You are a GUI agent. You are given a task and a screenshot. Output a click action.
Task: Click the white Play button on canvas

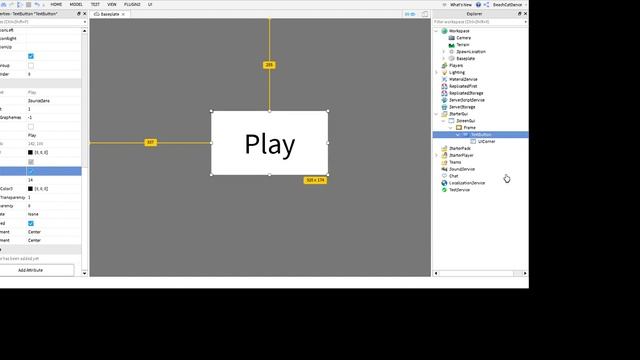coord(270,143)
